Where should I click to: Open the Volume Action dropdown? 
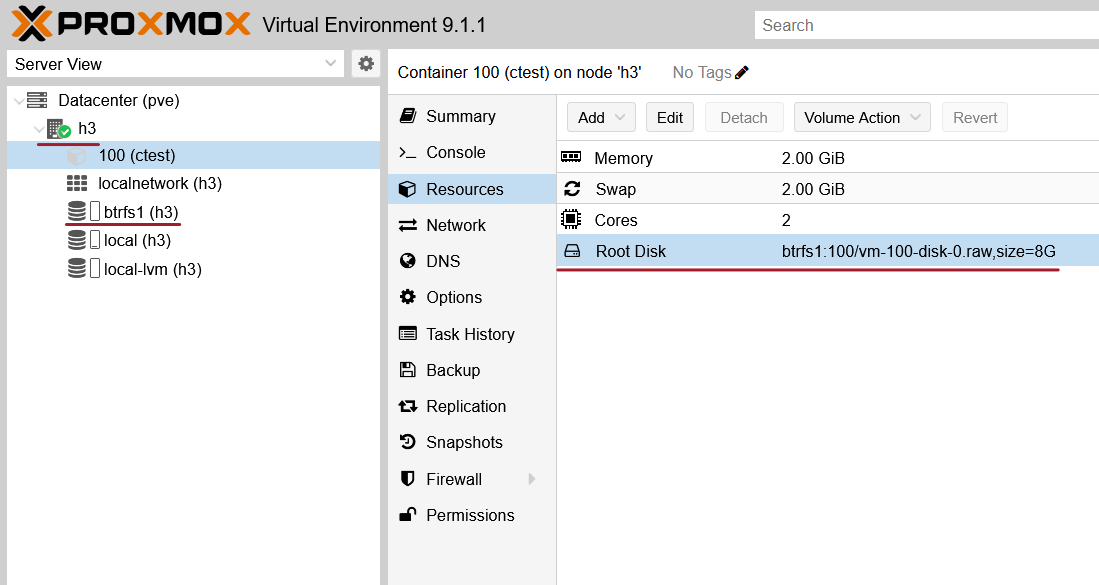[x=862, y=118]
